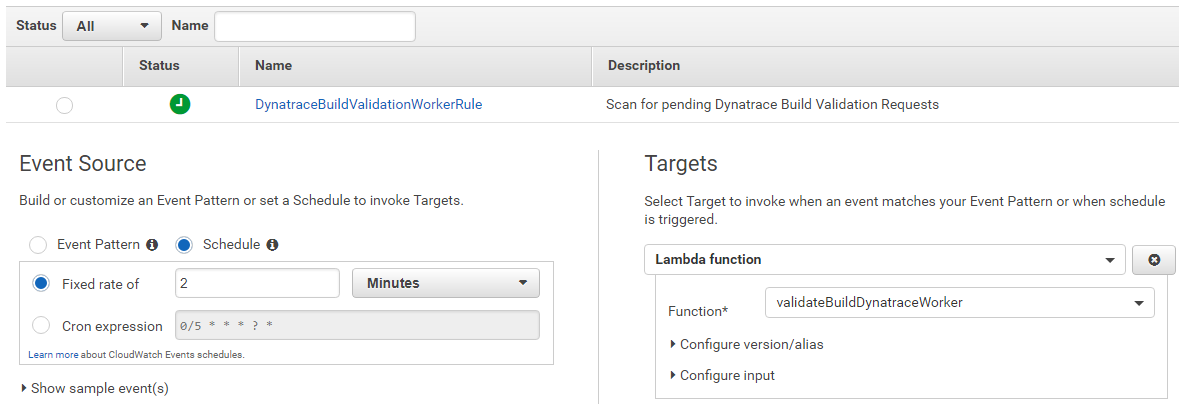Expand Configure version/alias

746,345
